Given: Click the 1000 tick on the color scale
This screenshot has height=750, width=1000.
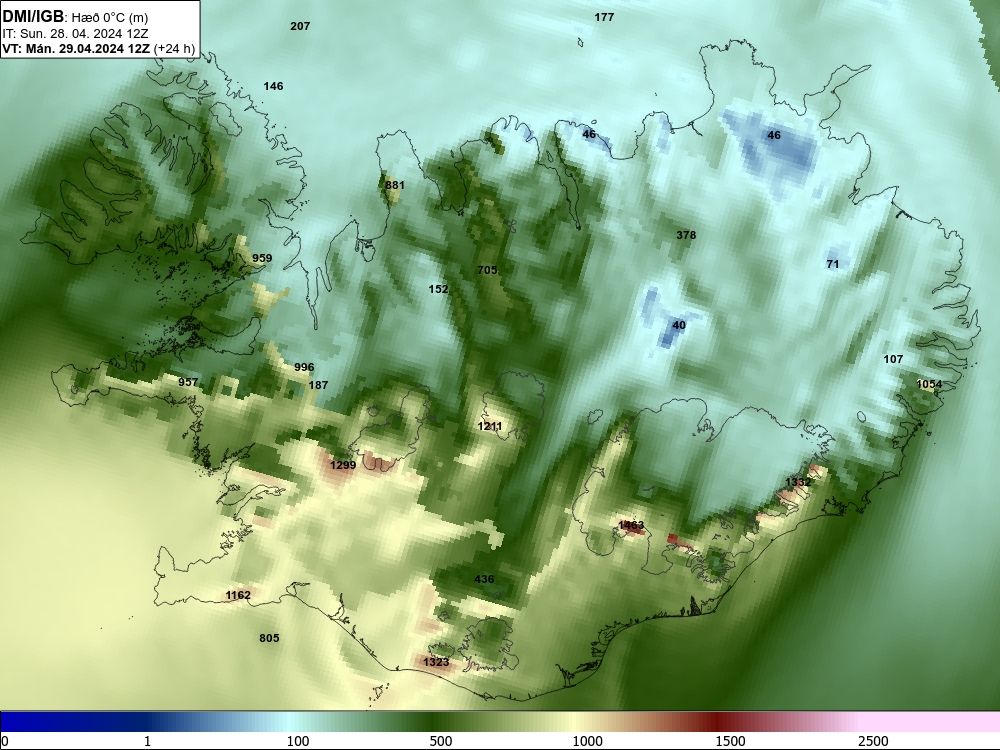Looking at the screenshot, I should [x=587, y=741].
